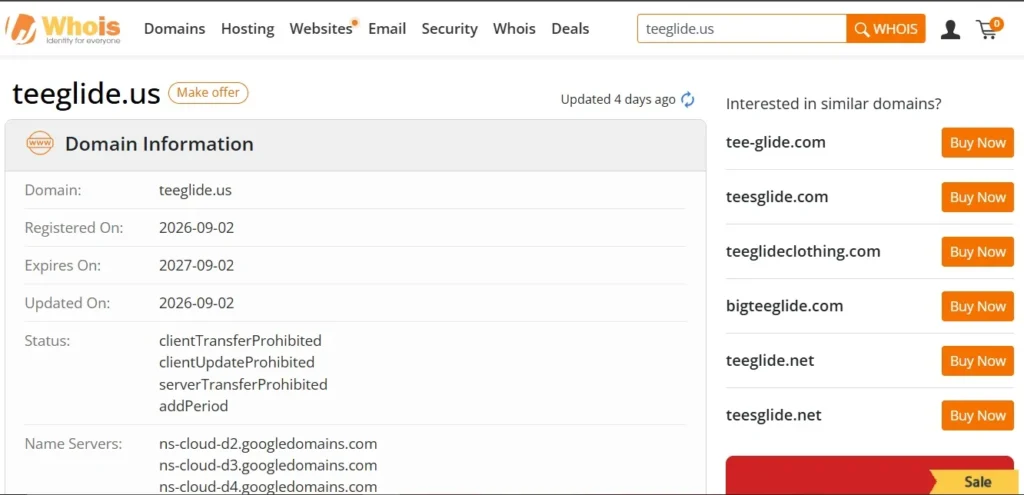1024x495 pixels.
Task: Open the user account icon
Action: click(950, 29)
